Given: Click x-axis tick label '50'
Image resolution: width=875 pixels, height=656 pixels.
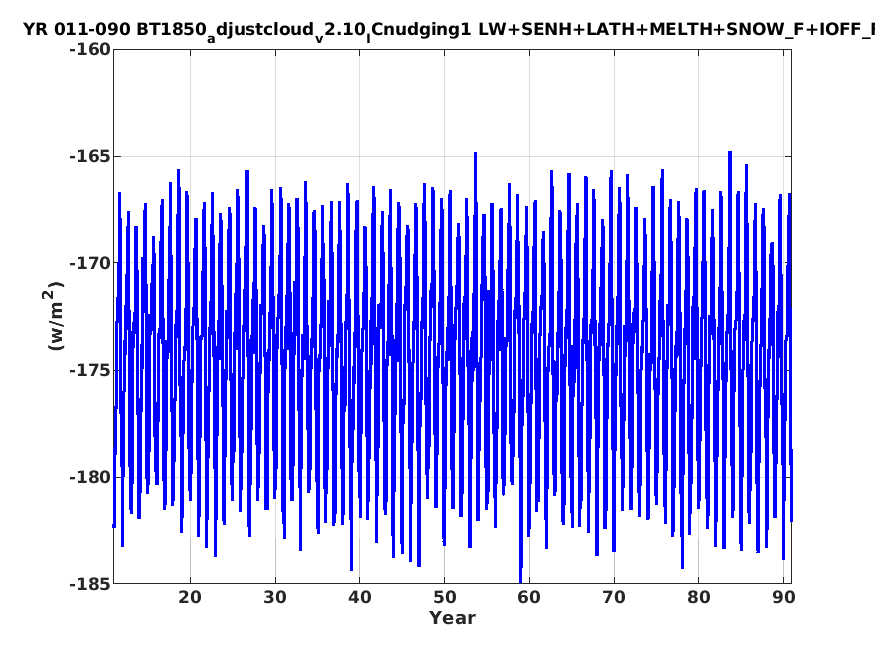Looking at the screenshot, I should pos(444,597).
